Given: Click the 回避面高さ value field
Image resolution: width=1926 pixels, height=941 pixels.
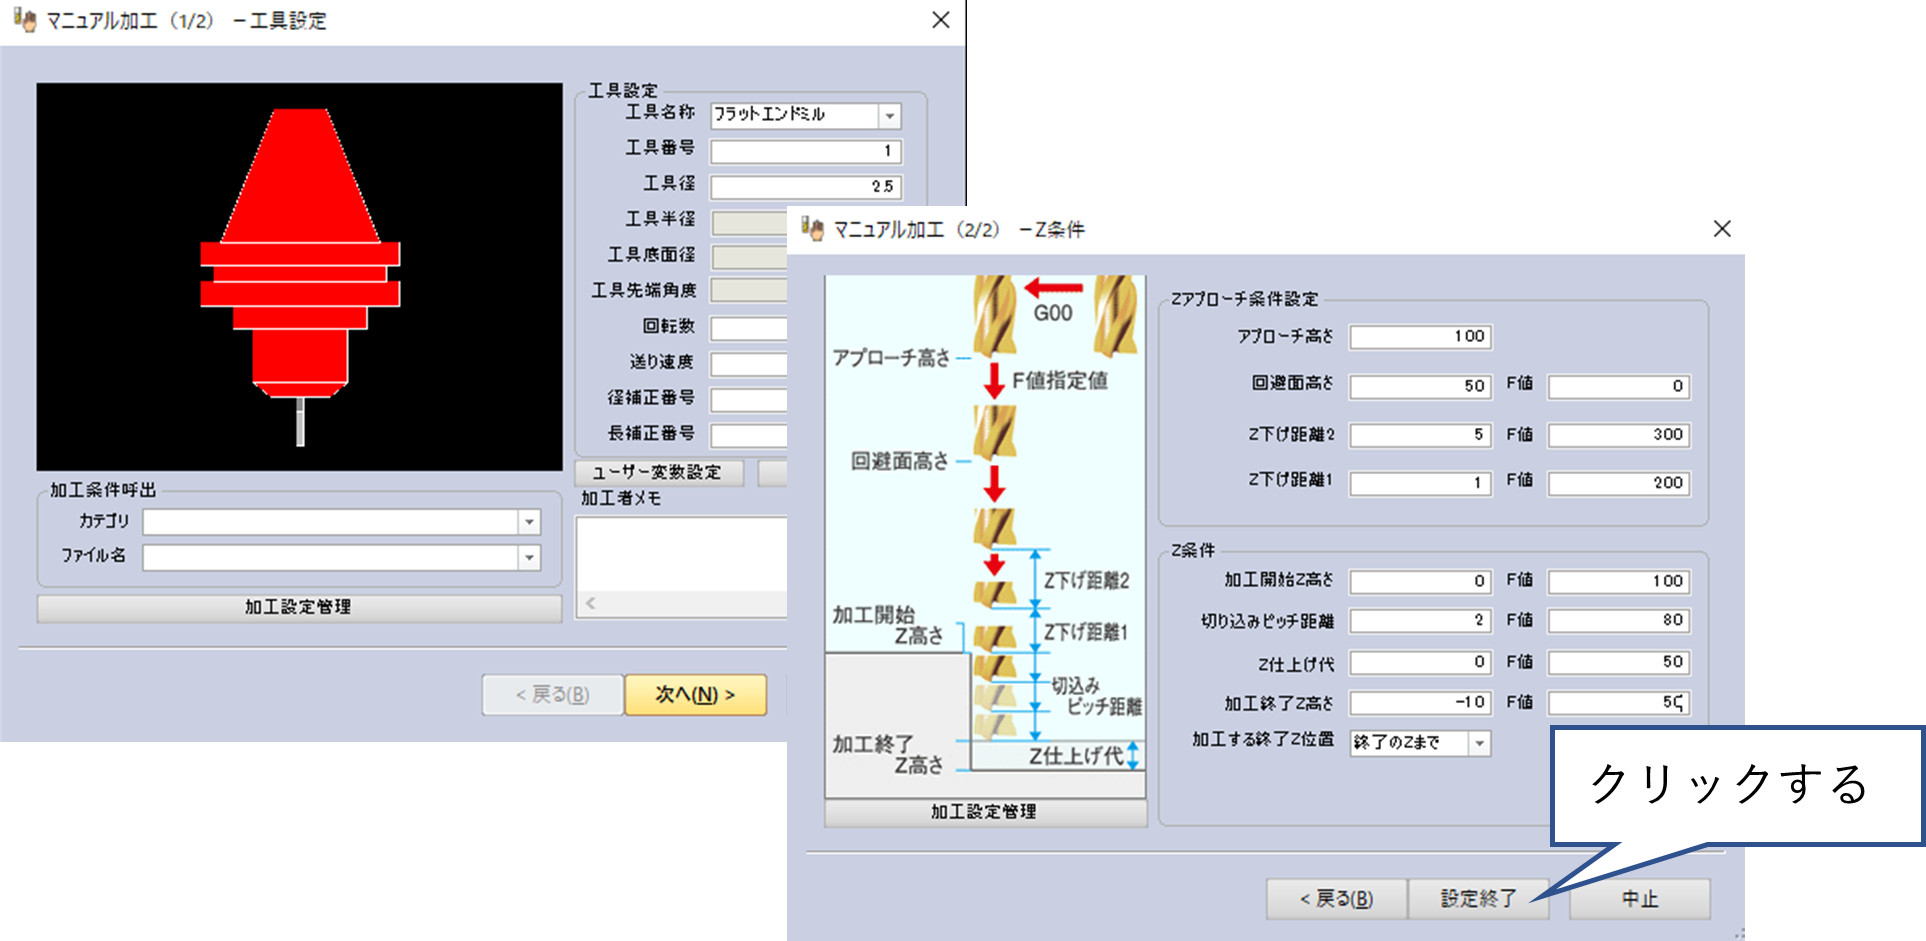Looking at the screenshot, I should (x=1420, y=386).
